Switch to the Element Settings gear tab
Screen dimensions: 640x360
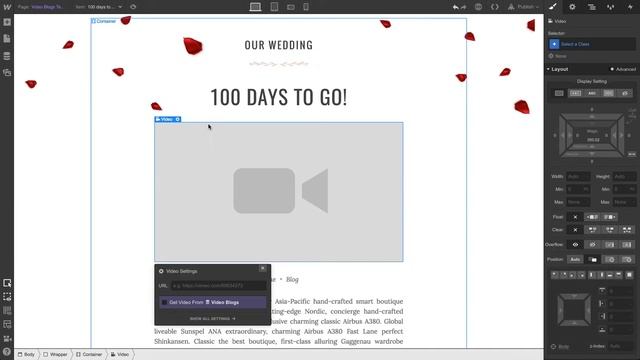tap(572, 7)
